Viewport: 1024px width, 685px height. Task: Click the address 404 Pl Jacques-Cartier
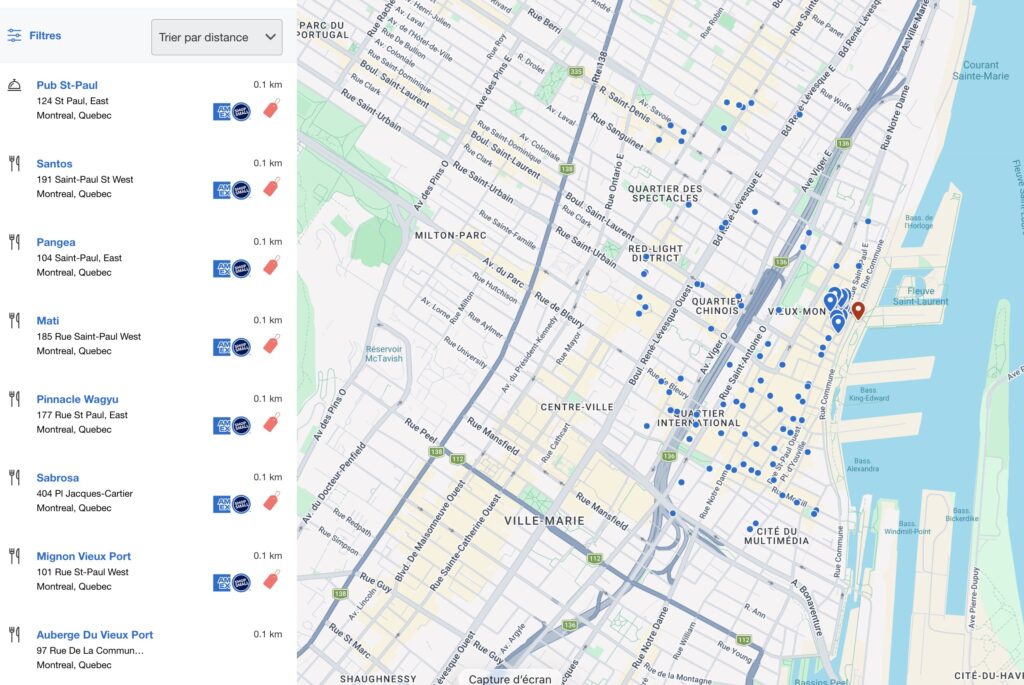click(x=85, y=493)
